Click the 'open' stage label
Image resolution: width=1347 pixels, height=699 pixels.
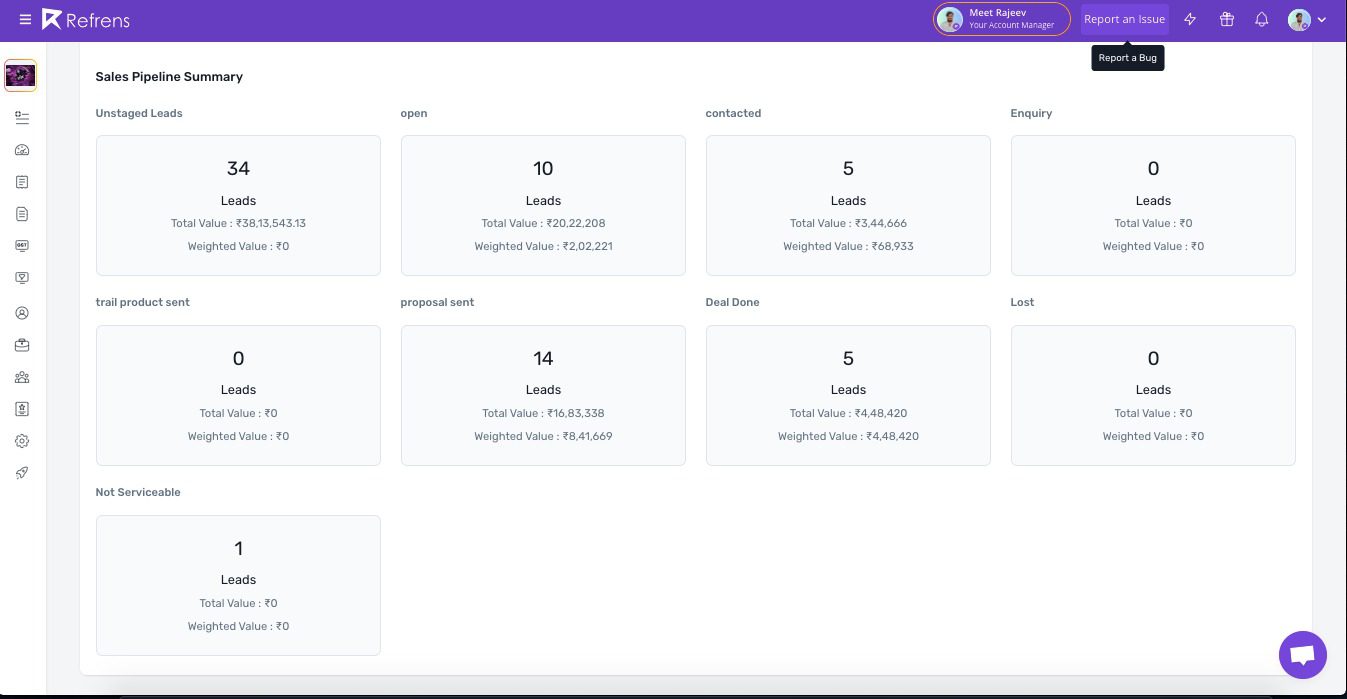tap(414, 114)
